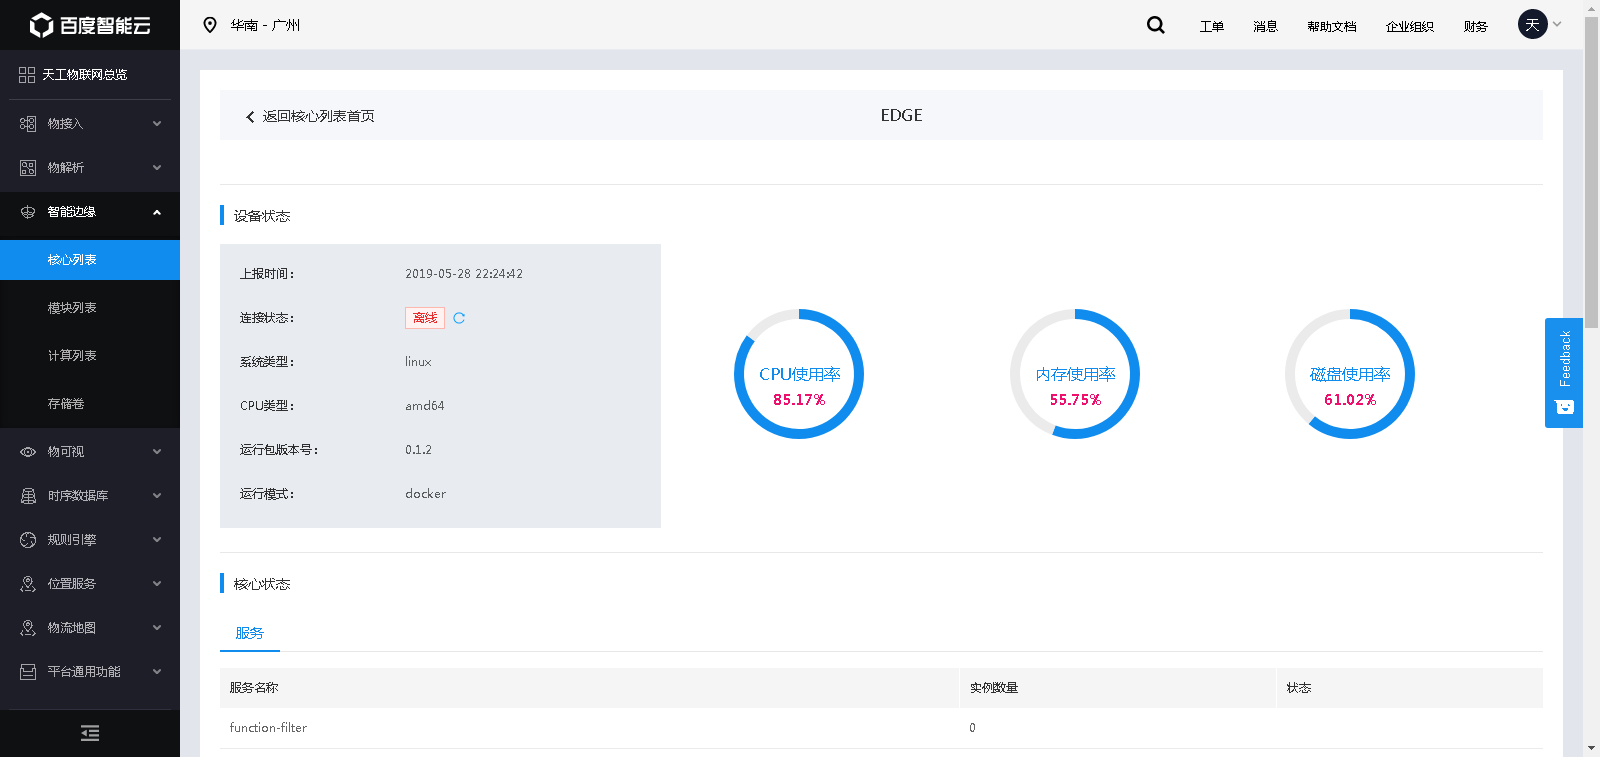The image size is (1600, 757).
Task: Click the 智能边缘 sidebar icon
Action: (x=28, y=212)
